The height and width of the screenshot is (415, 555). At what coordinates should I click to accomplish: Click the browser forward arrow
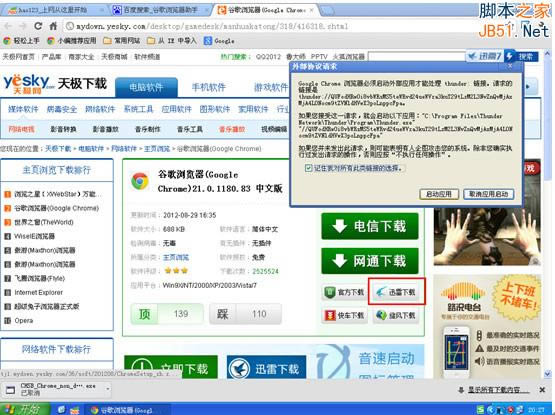pyautogui.click(x=23, y=26)
